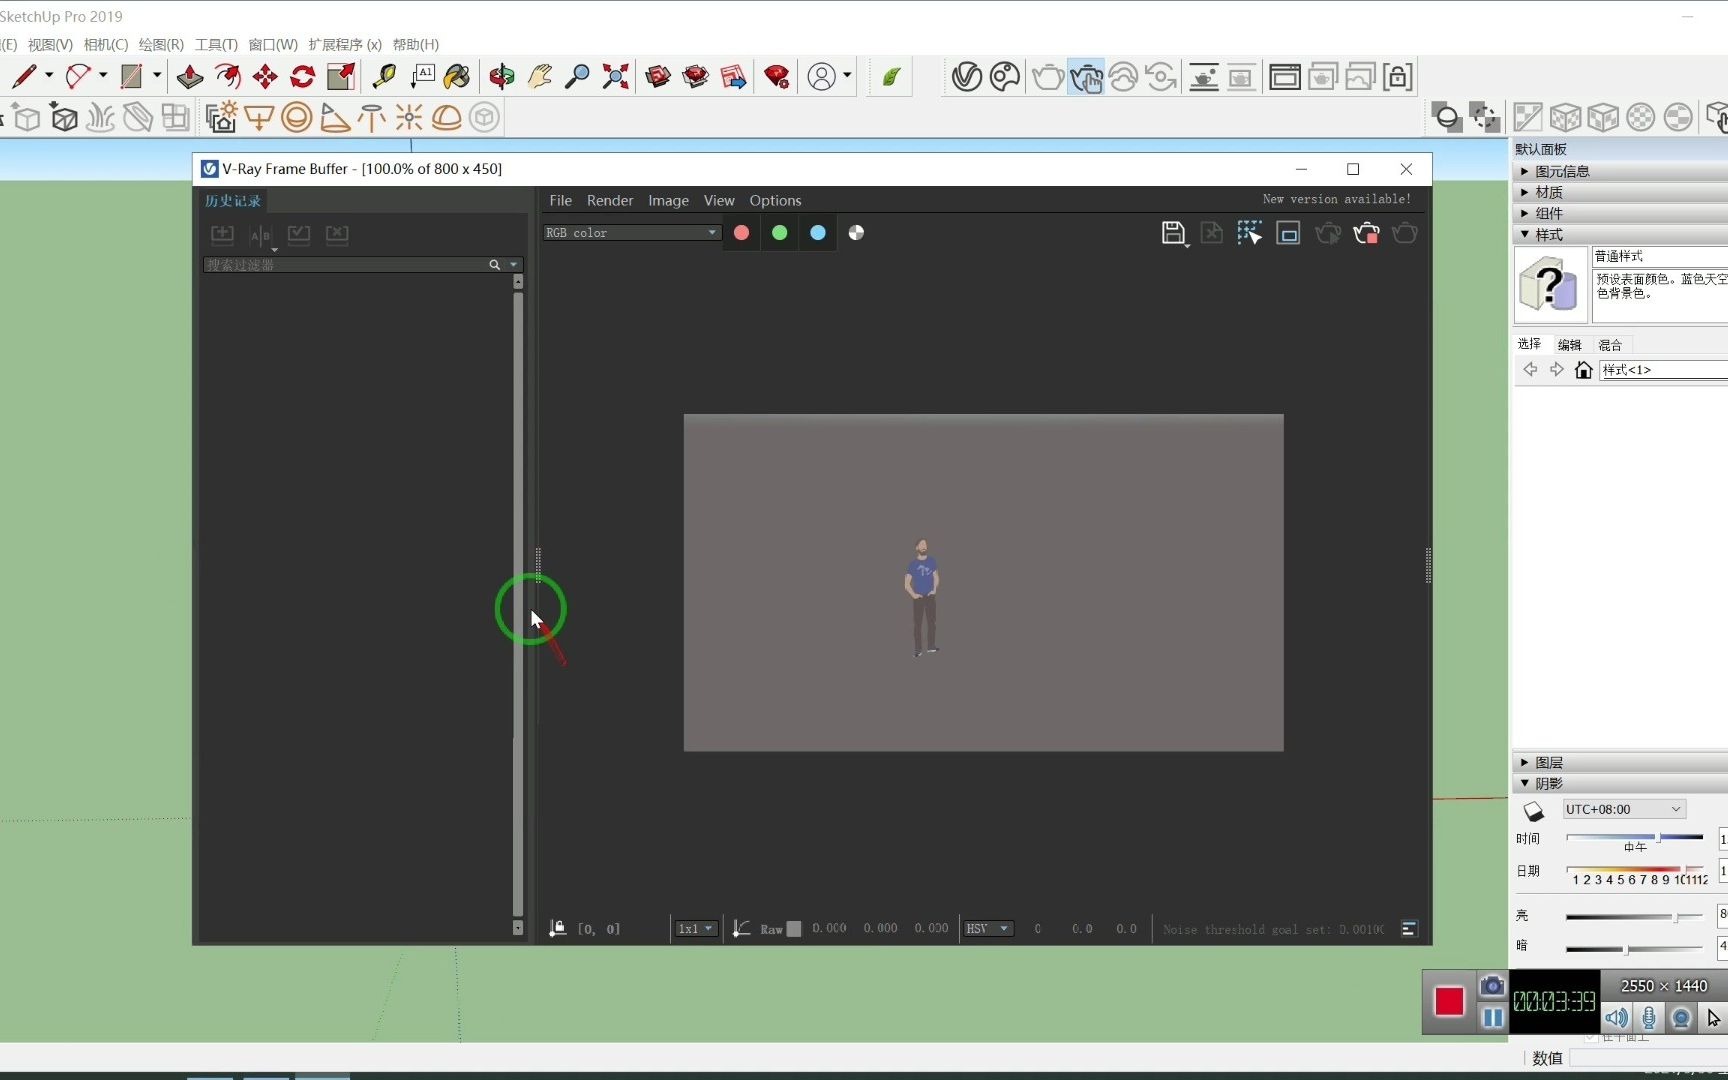Select the Push/Pull tool
Viewport: 1728px width, 1080px height.
click(189, 76)
